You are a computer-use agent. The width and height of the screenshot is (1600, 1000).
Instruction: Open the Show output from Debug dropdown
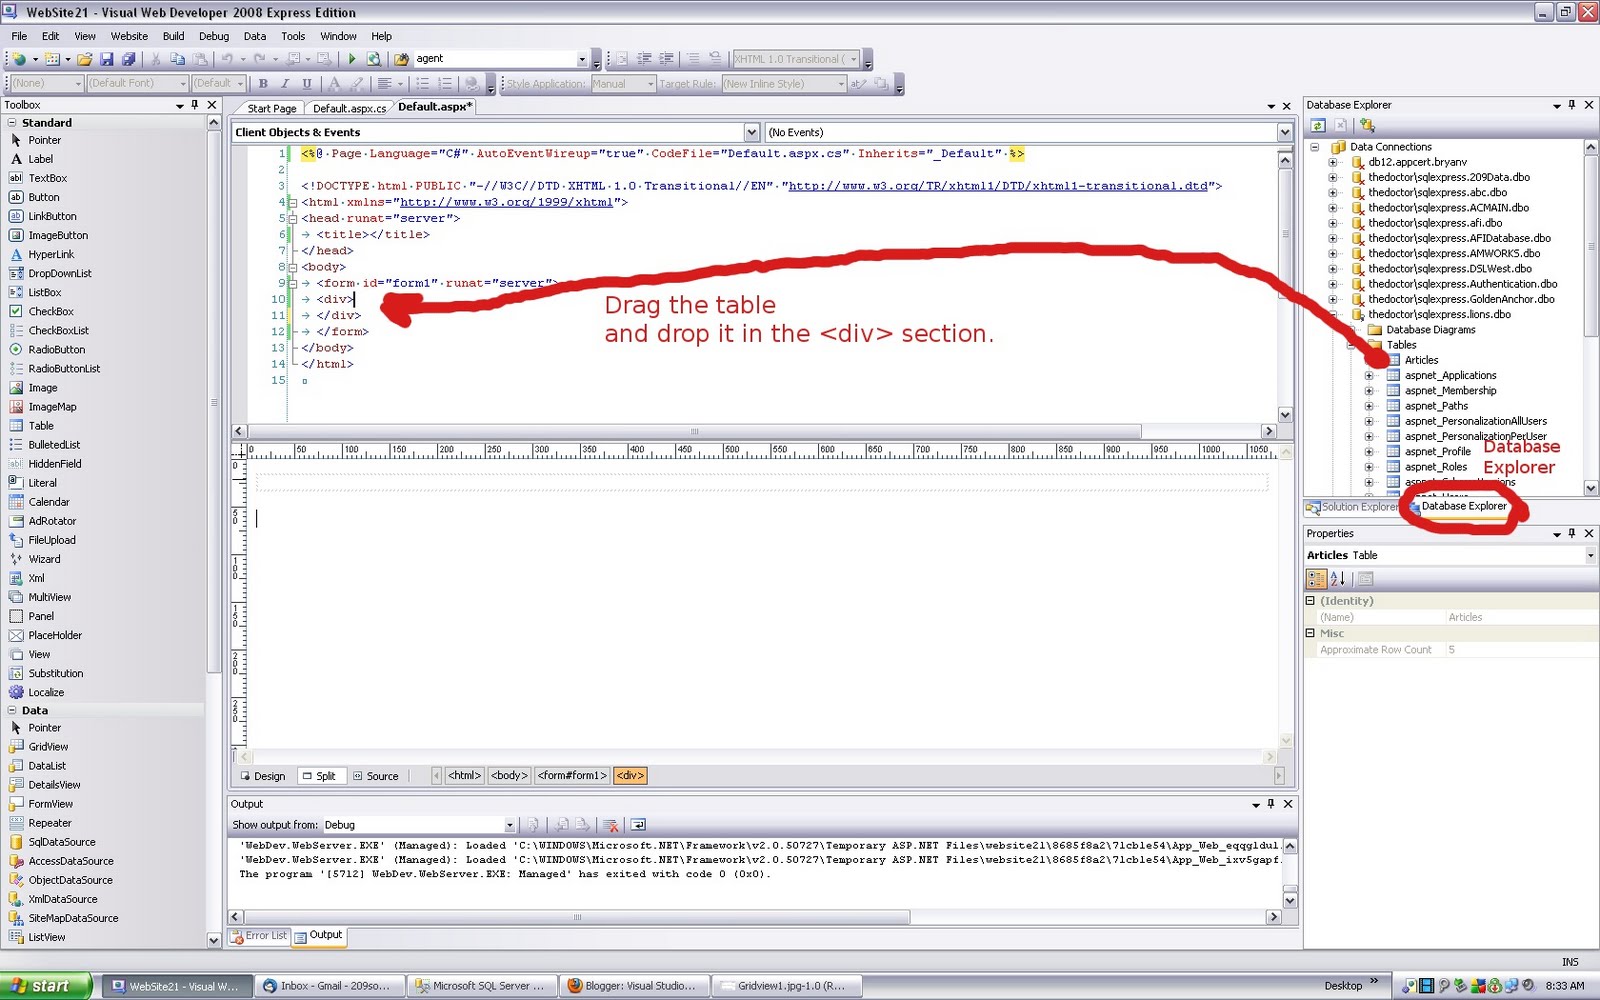tap(509, 824)
